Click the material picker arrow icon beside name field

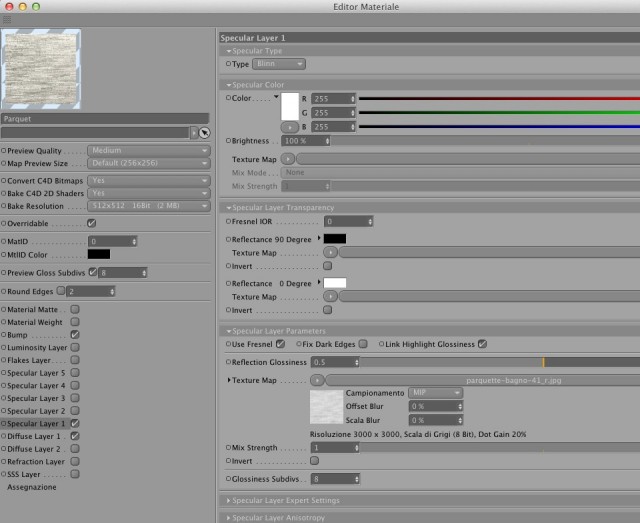pyautogui.click(x=204, y=133)
